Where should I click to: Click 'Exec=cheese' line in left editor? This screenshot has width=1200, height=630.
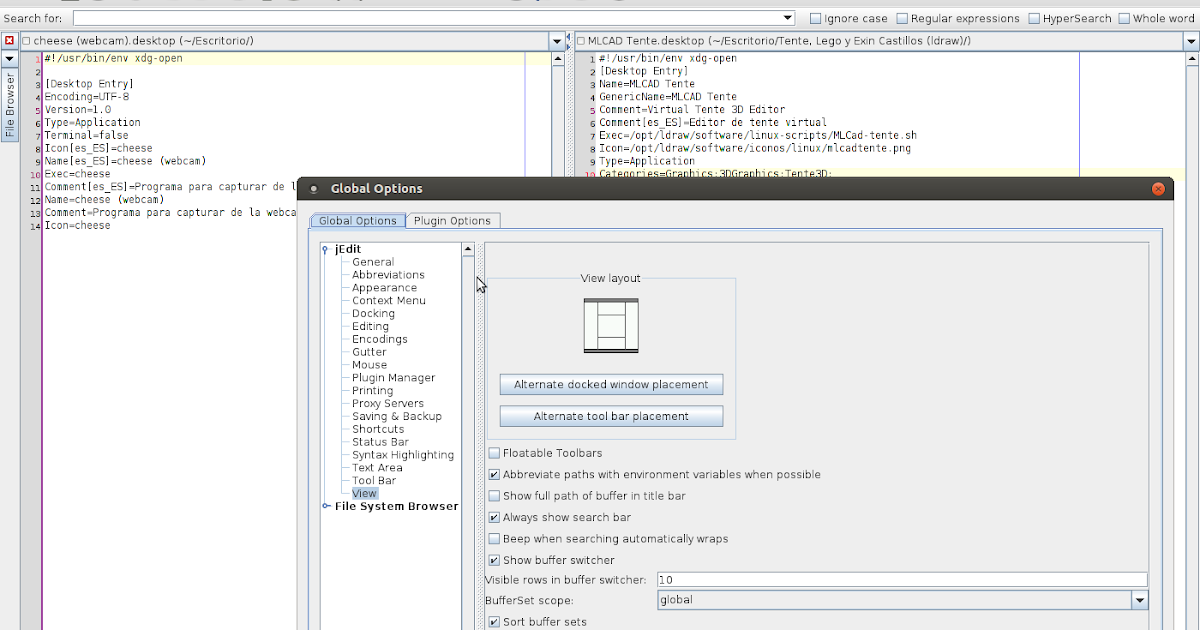(x=77, y=174)
